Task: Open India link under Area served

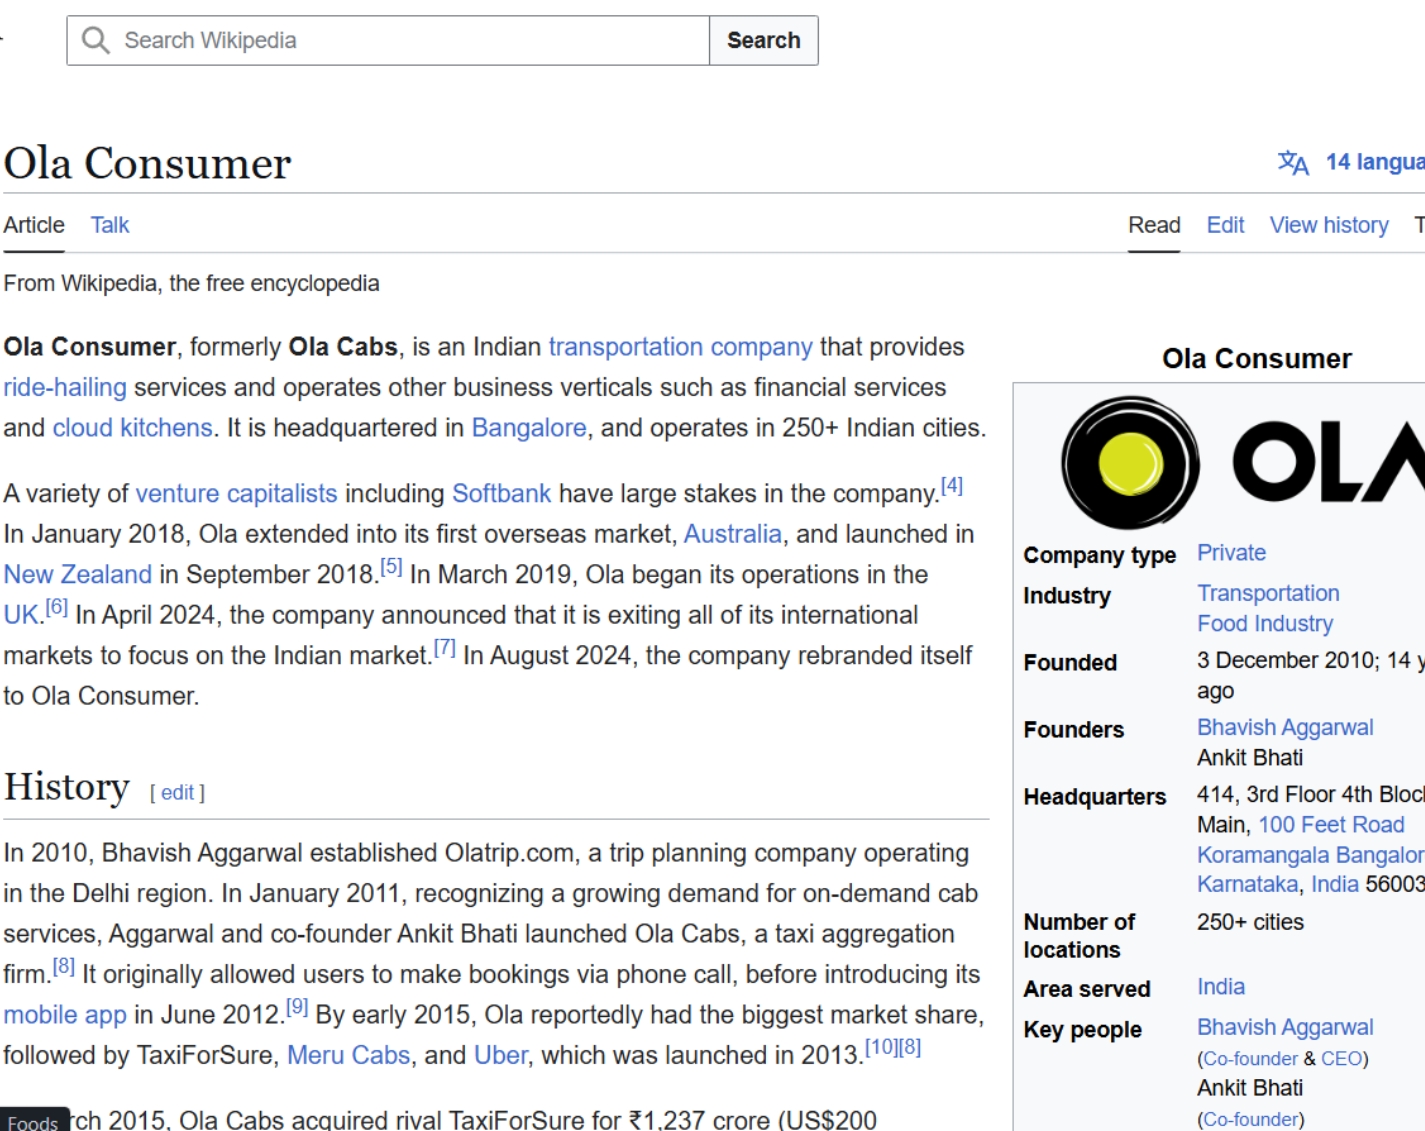Action: tap(1221, 987)
